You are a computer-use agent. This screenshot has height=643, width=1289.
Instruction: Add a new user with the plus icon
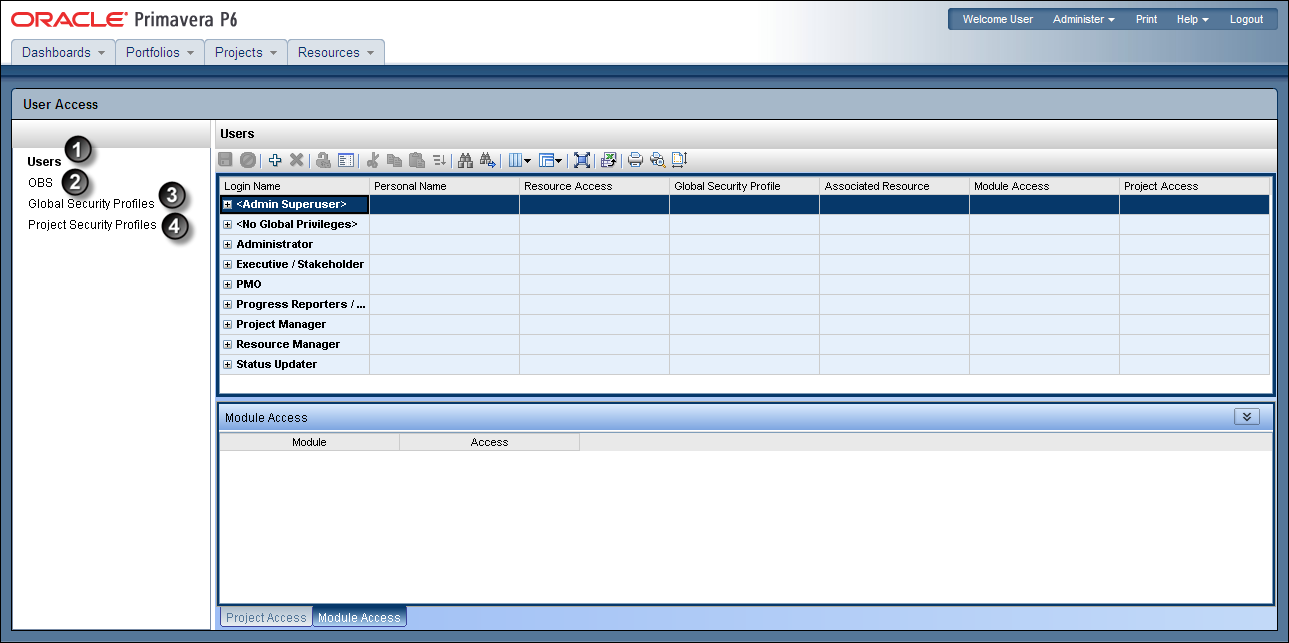pyautogui.click(x=275, y=160)
